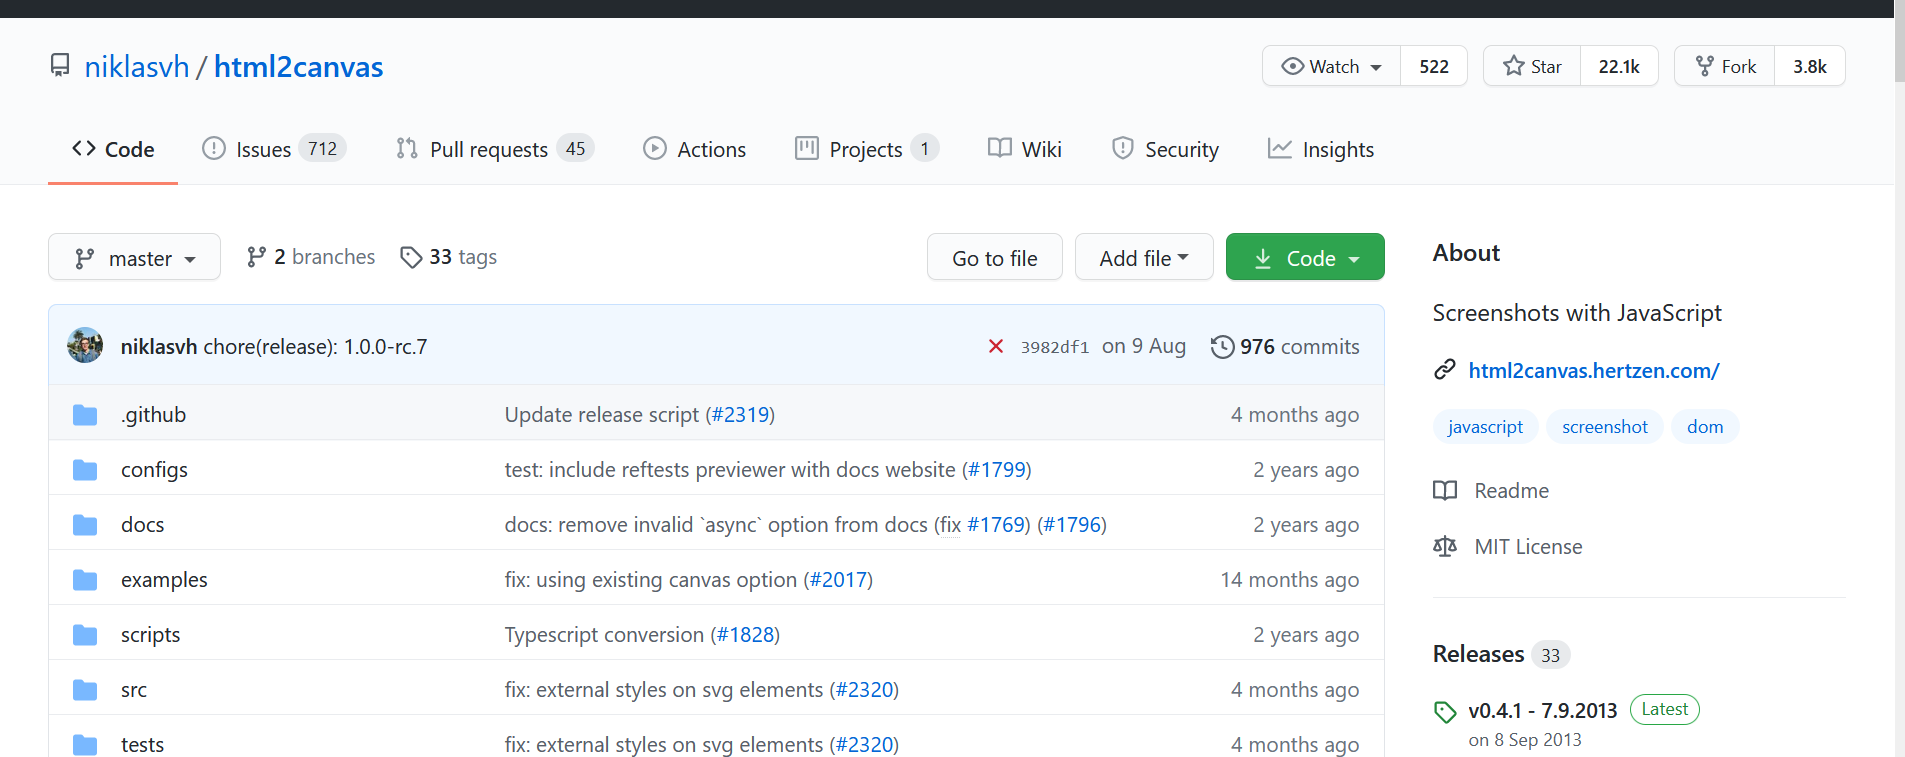Viewport: 1905px width, 757px height.
Task: Open the Security tab
Action: point(1165,149)
